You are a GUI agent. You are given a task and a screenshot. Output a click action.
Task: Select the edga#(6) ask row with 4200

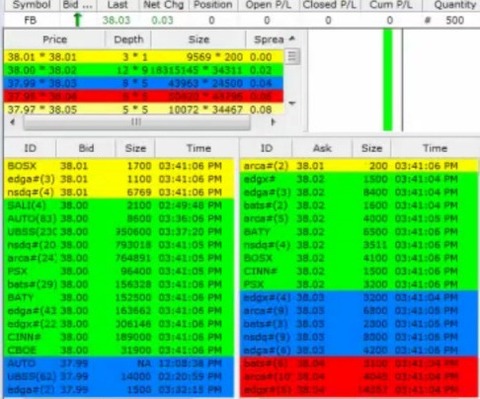[359, 350]
